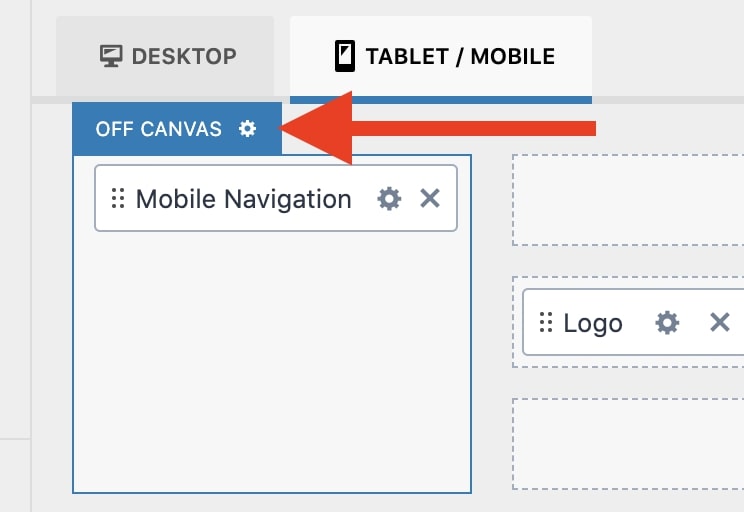Open Mobile Navigation settings gear
Screen dimensions: 744x512
(389, 198)
